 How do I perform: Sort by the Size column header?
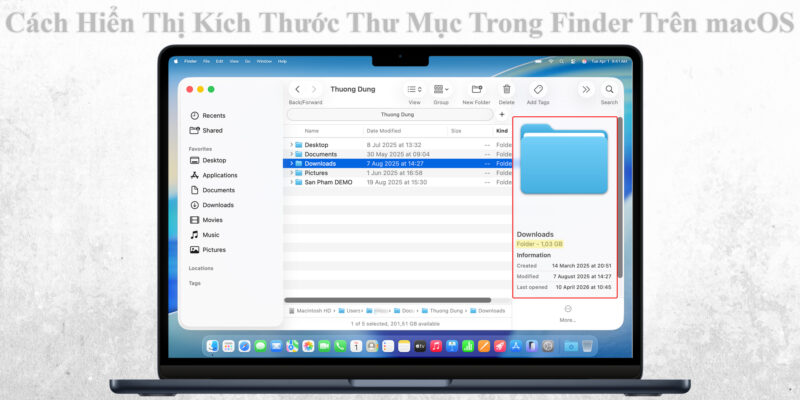coord(456,131)
